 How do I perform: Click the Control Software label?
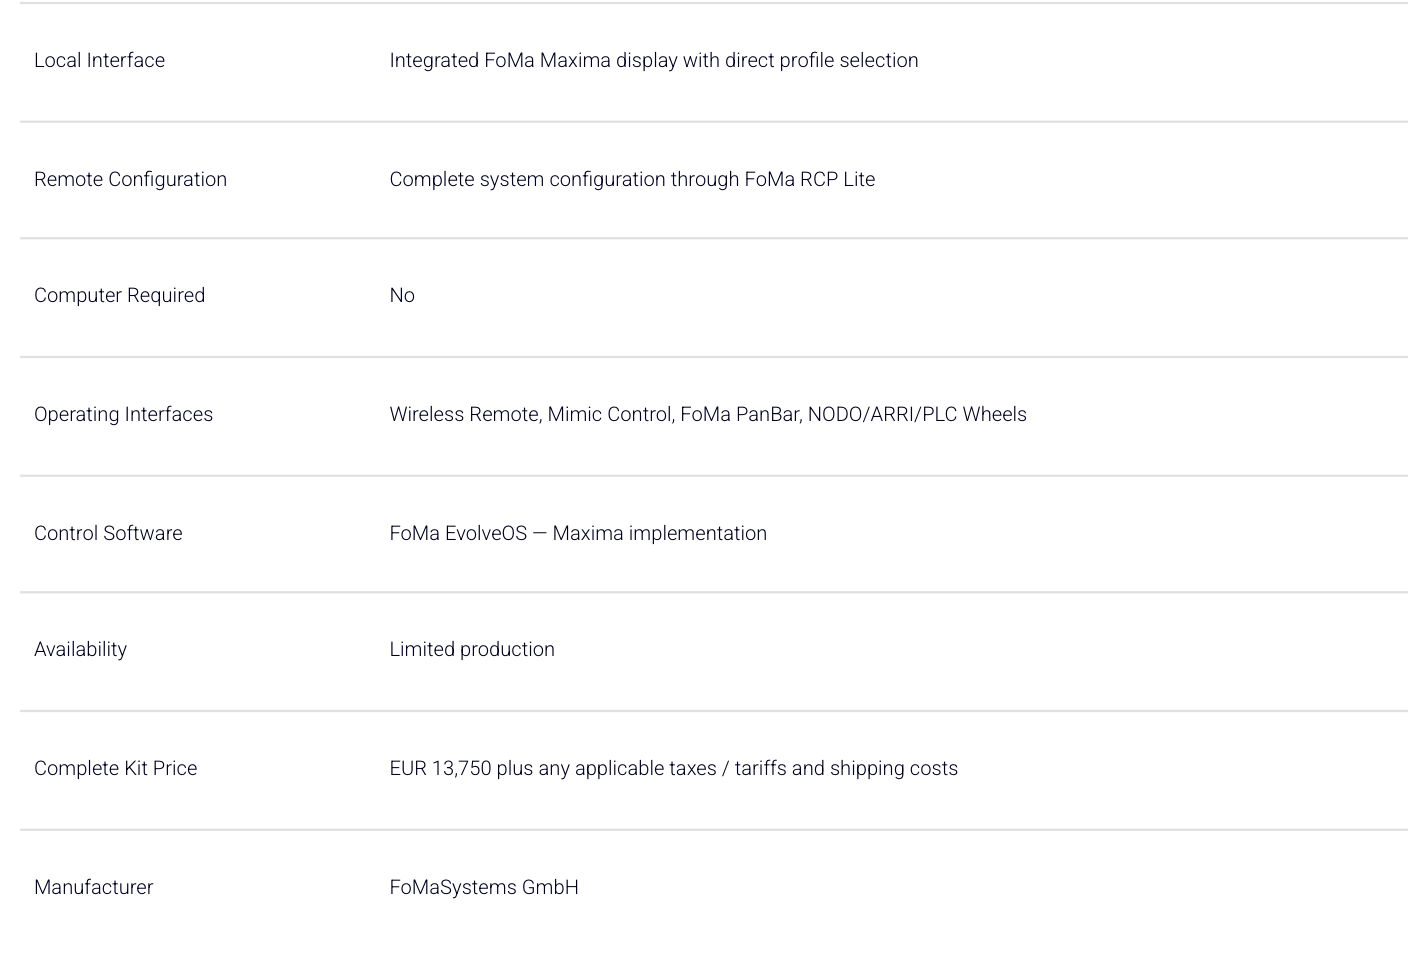pos(108,533)
